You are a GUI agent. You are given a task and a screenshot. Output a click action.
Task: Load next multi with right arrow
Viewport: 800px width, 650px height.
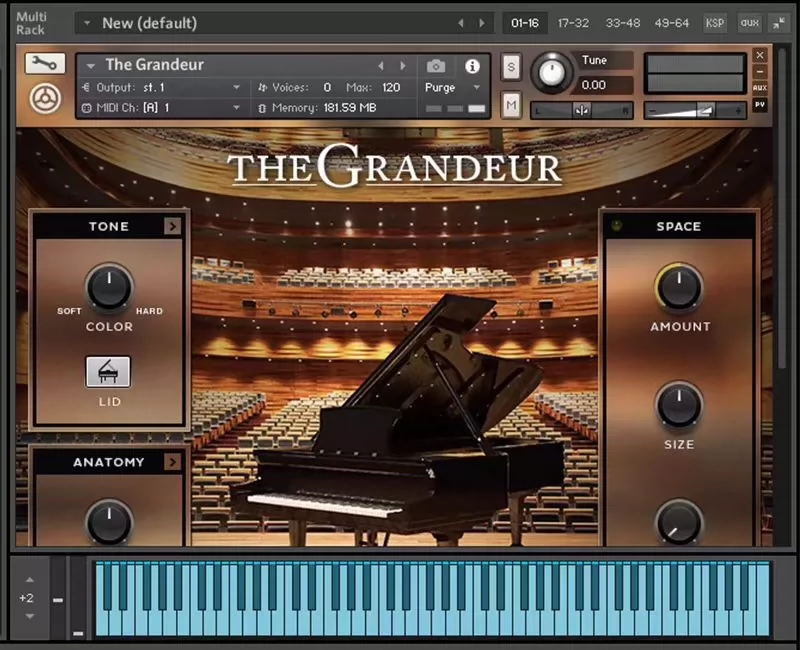pyautogui.click(x=482, y=23)
